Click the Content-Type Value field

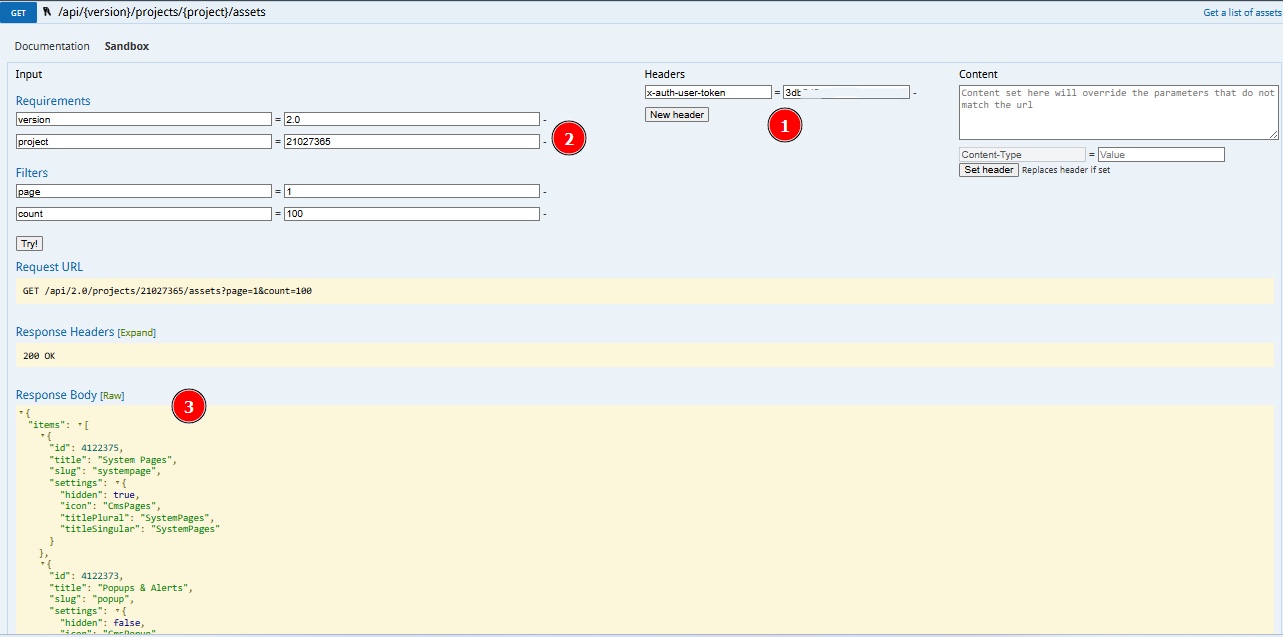pos(1161,155)
